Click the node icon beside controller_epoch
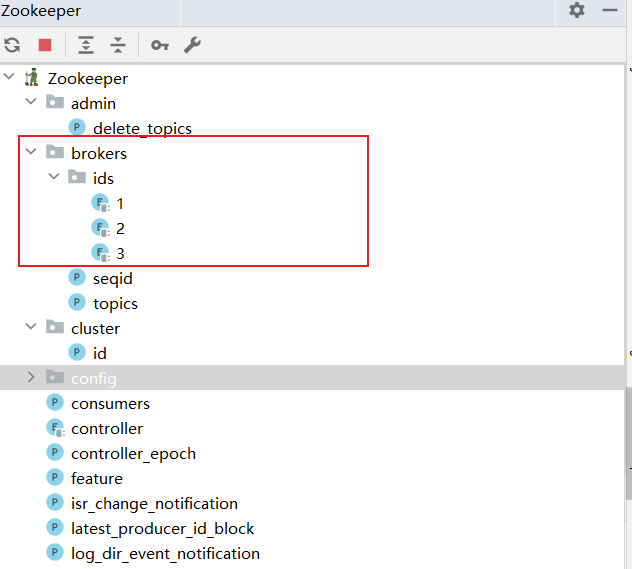This screenshot has width=632, height=569. [x=55, y=452]
